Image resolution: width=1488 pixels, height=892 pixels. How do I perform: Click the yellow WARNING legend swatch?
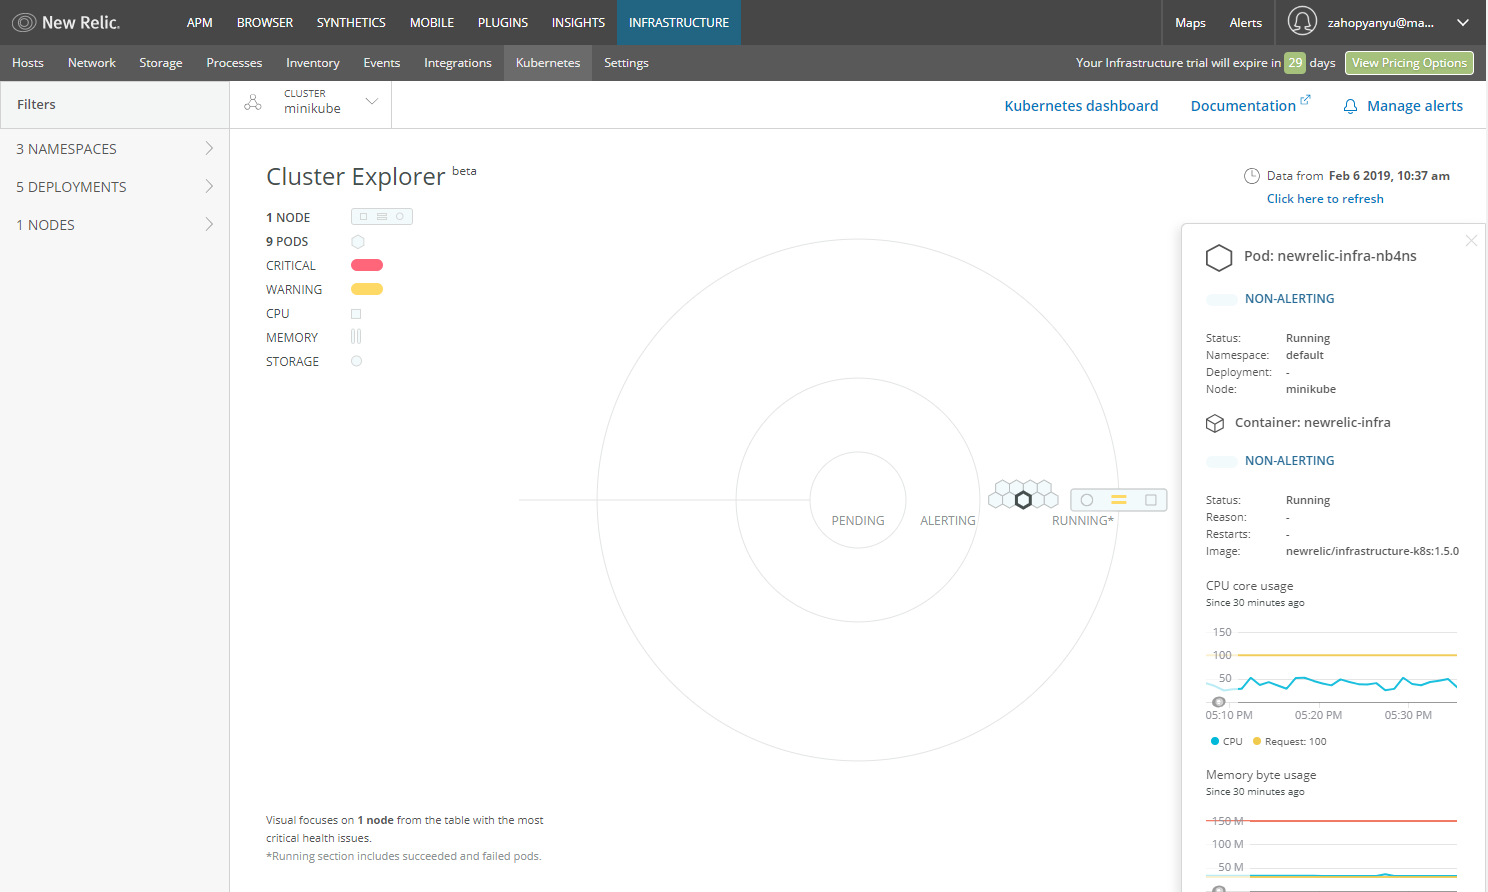tap(367, 289)
